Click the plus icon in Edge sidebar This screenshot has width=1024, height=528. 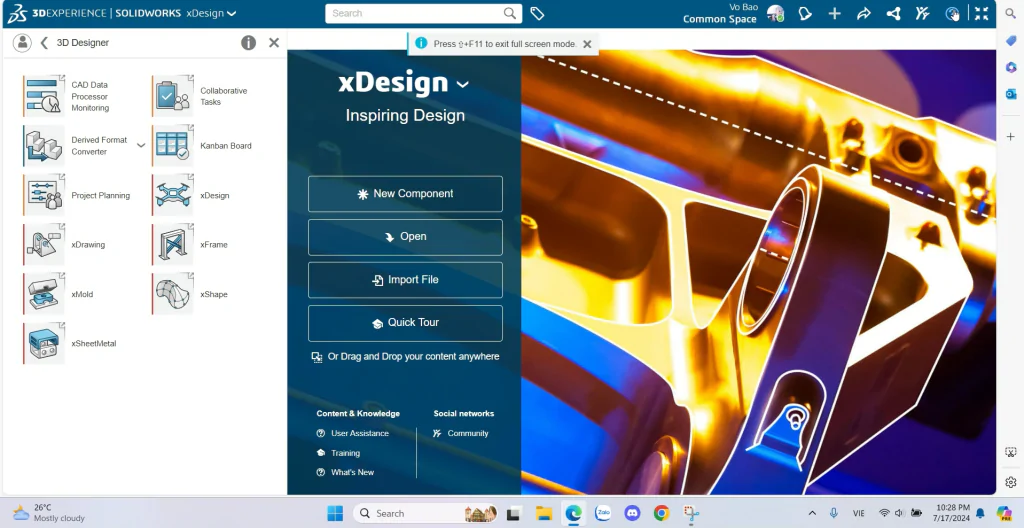pyautogui.click(x=1010, y=137)
